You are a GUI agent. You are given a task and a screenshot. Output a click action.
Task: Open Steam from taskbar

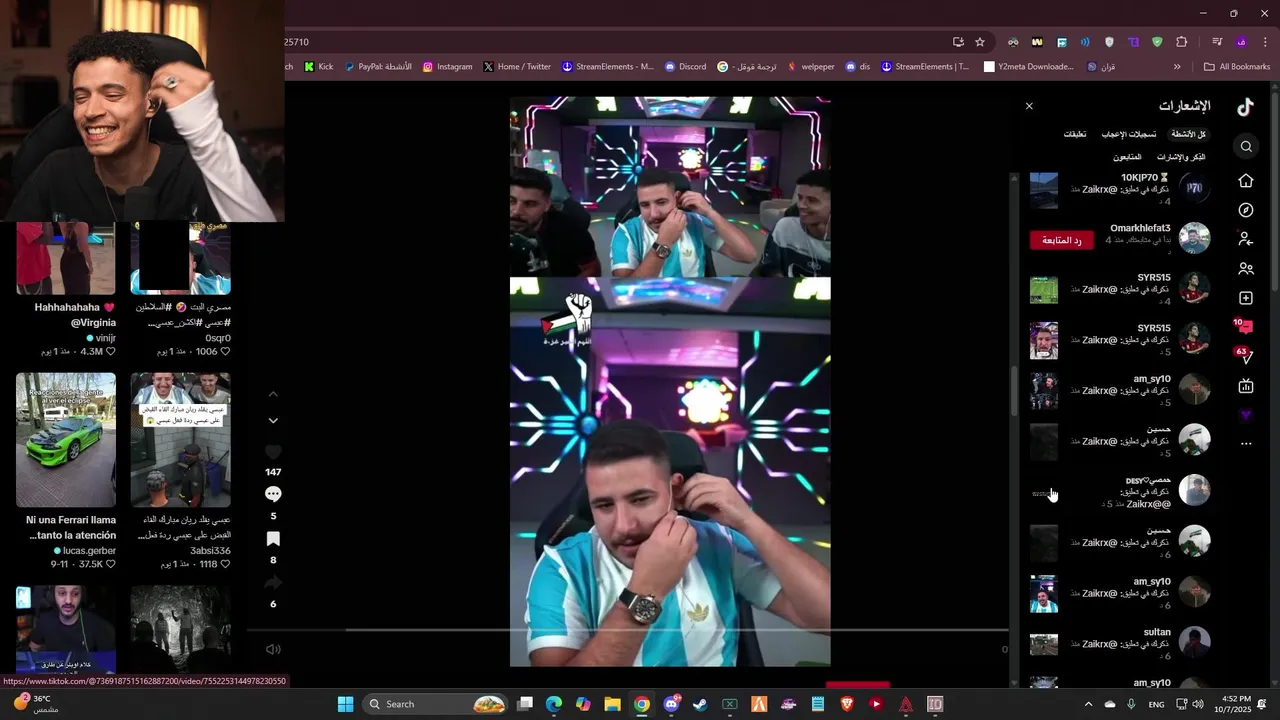coord(700,704)
